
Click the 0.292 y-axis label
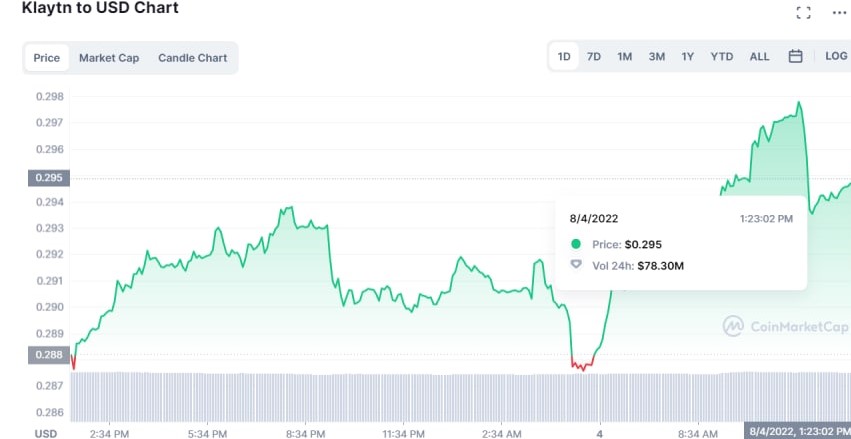pyautogui.click(x=49, y=254)
